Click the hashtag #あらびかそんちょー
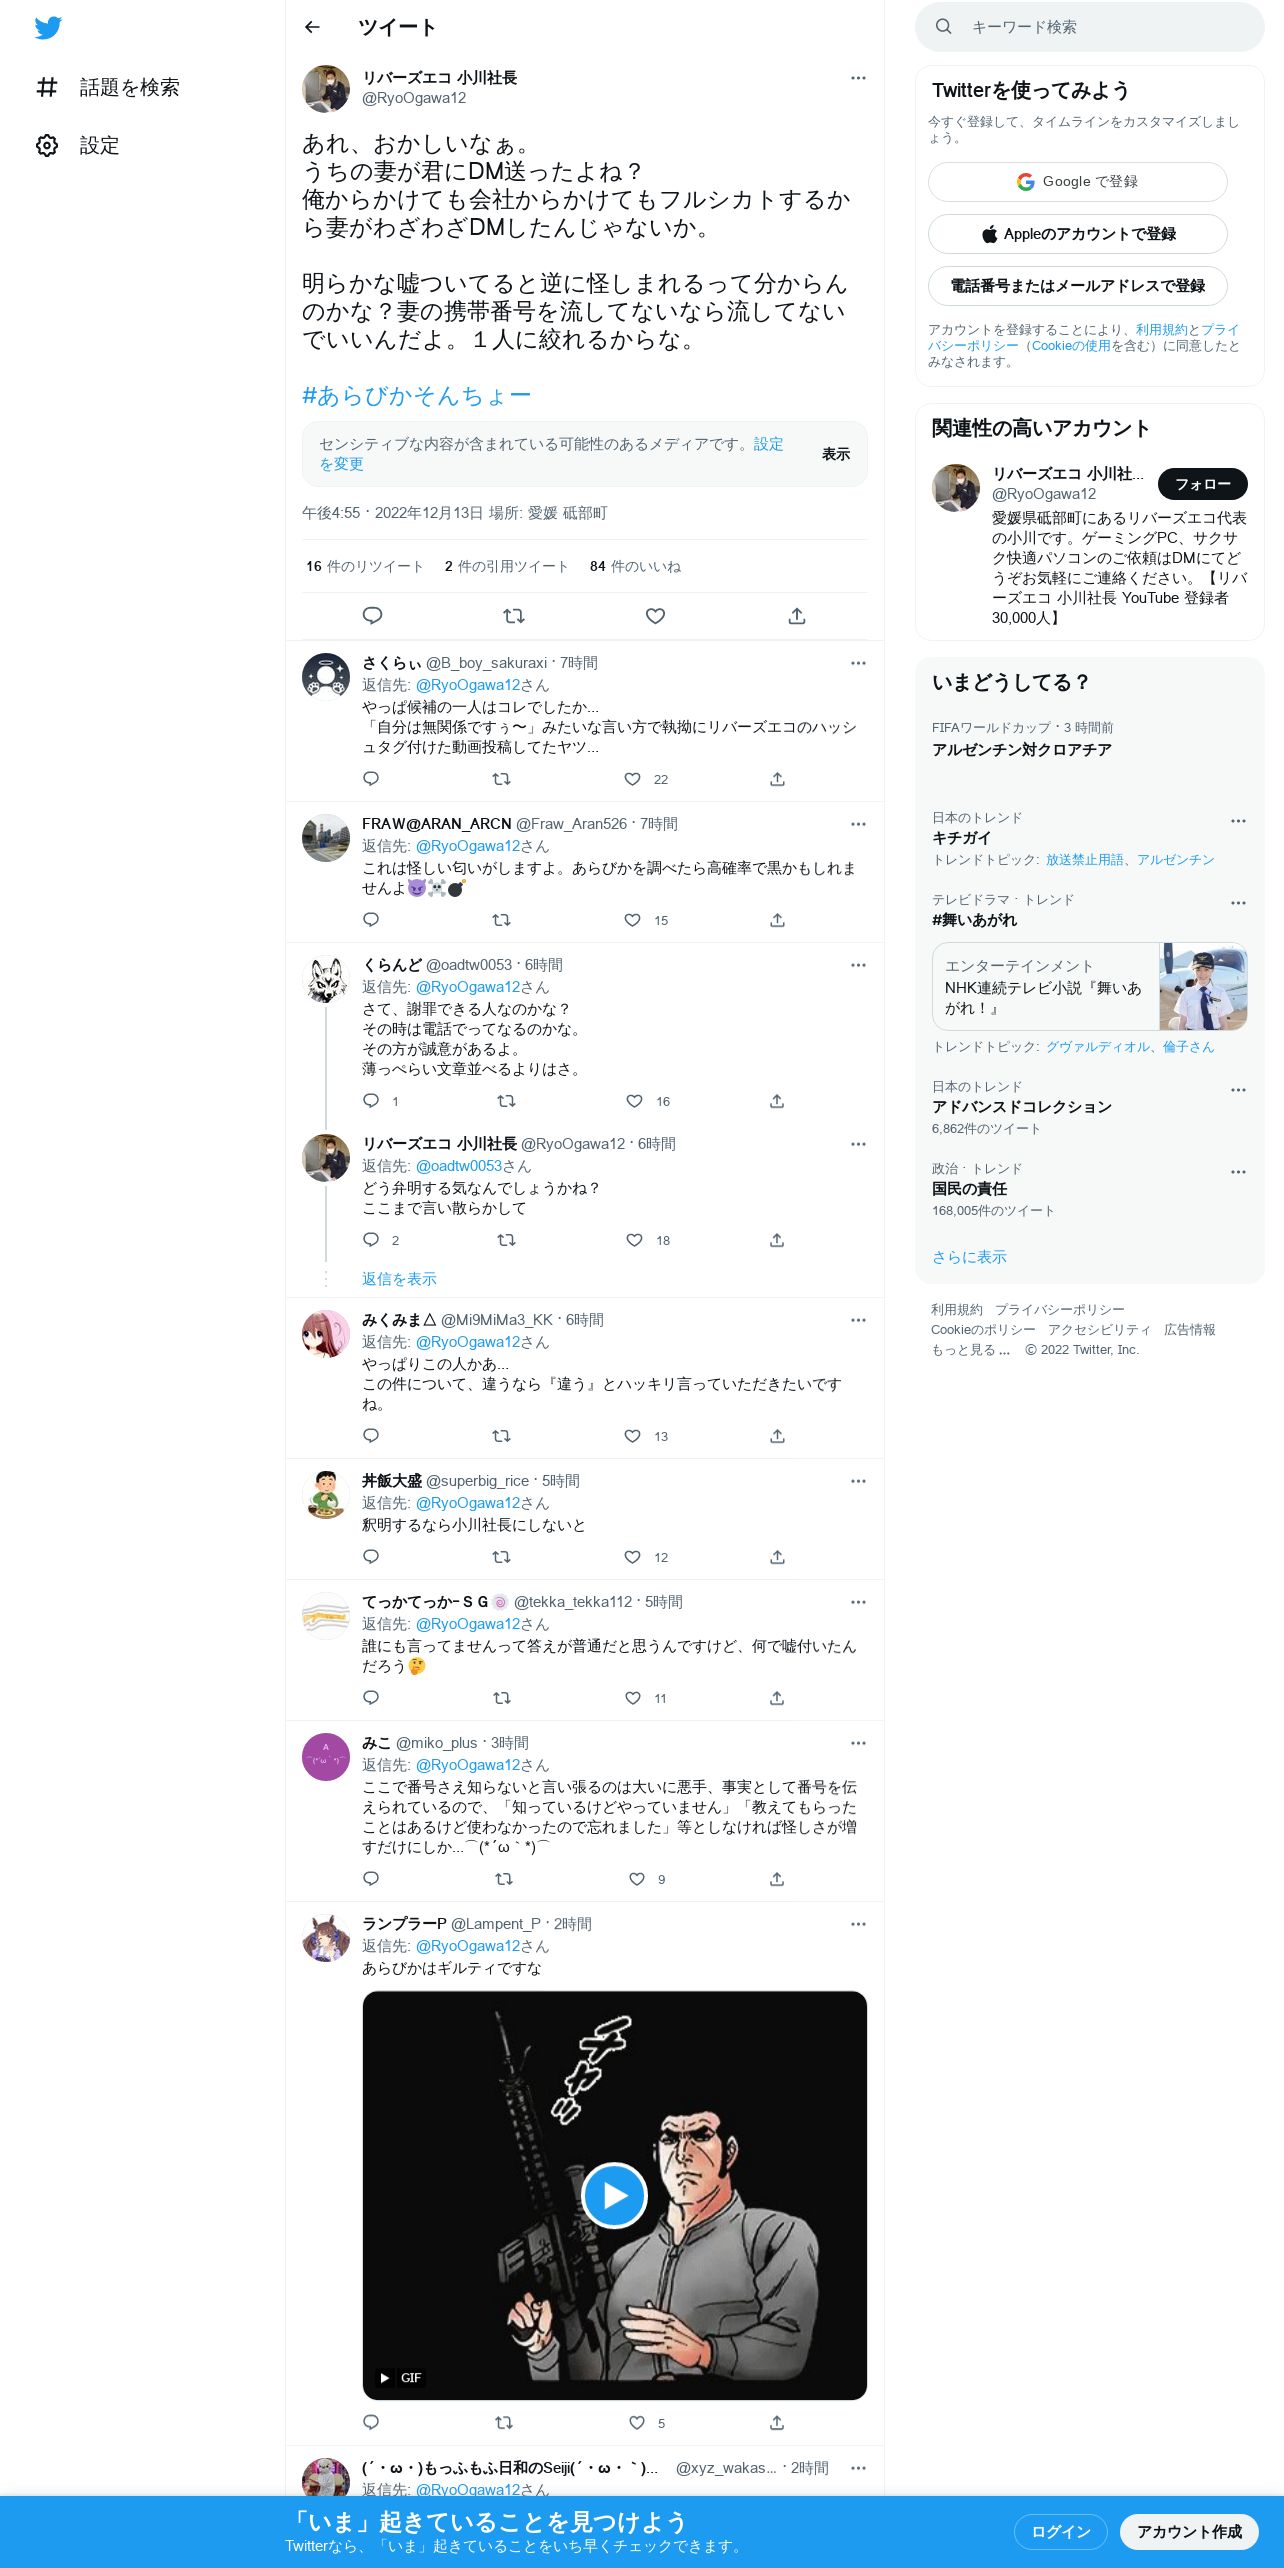 click(416, 396)
